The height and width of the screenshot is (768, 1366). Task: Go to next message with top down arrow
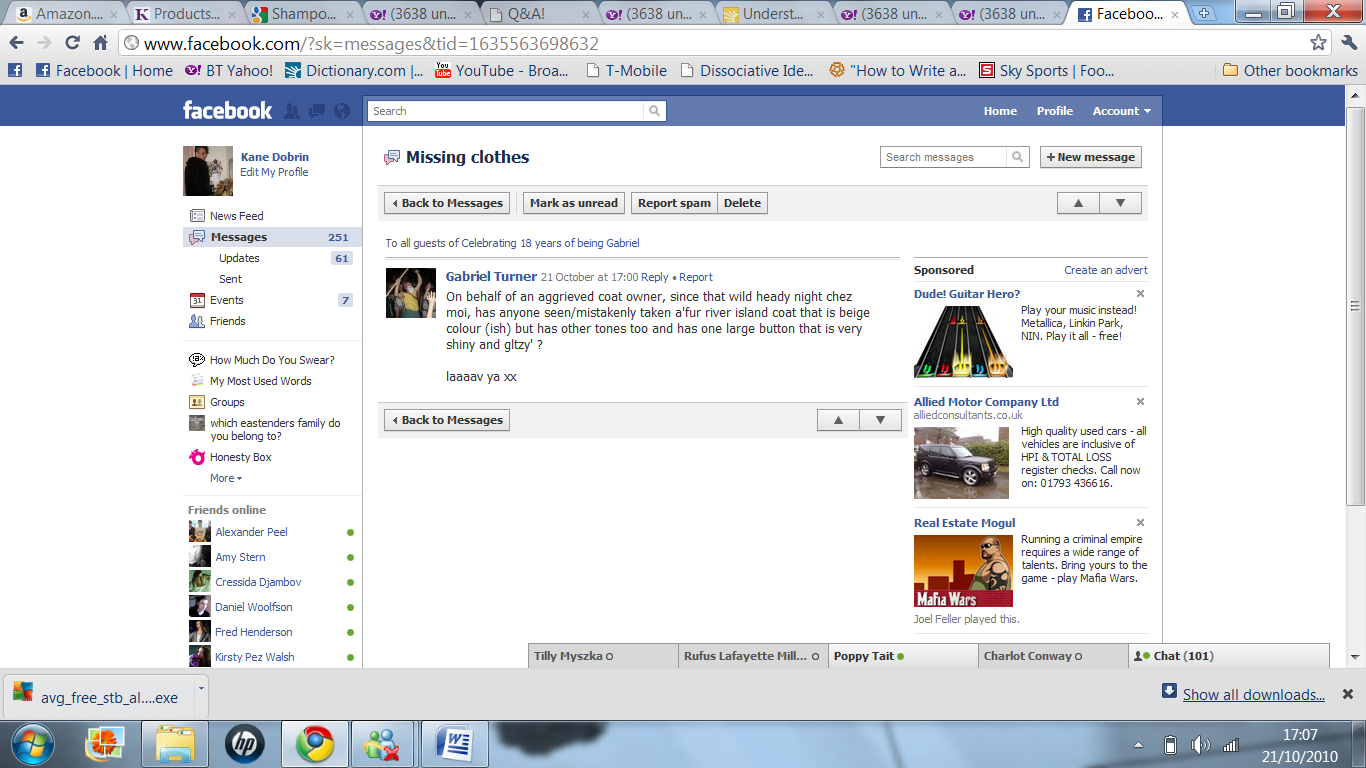coord(1120,203)
